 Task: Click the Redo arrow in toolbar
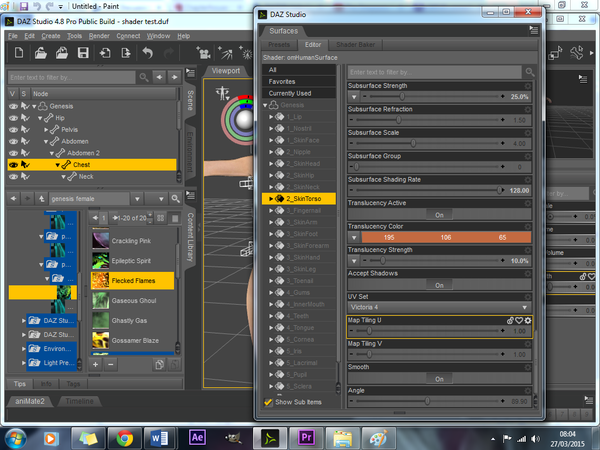[168, 52]
